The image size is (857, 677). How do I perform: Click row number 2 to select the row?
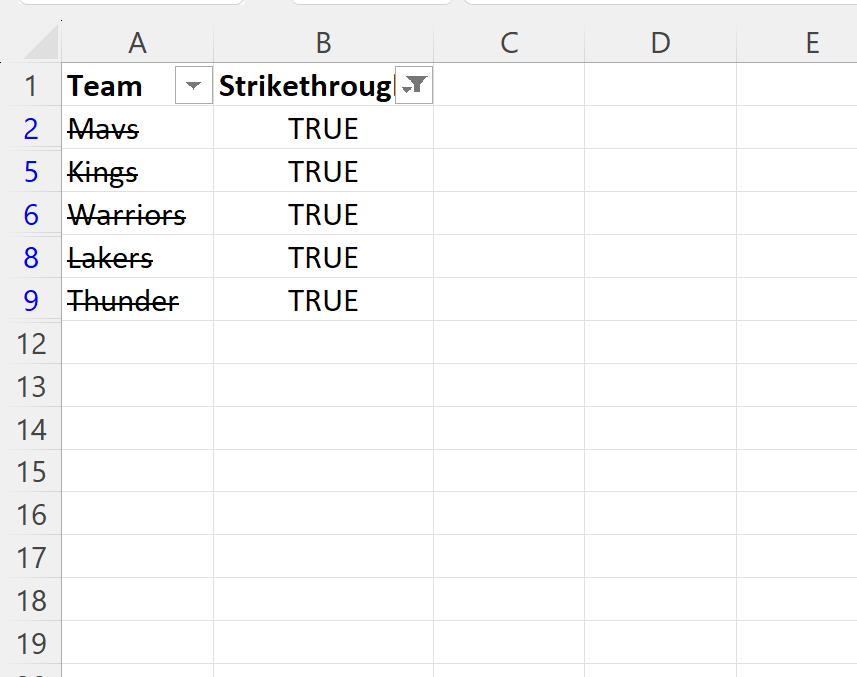pos(32,128)
